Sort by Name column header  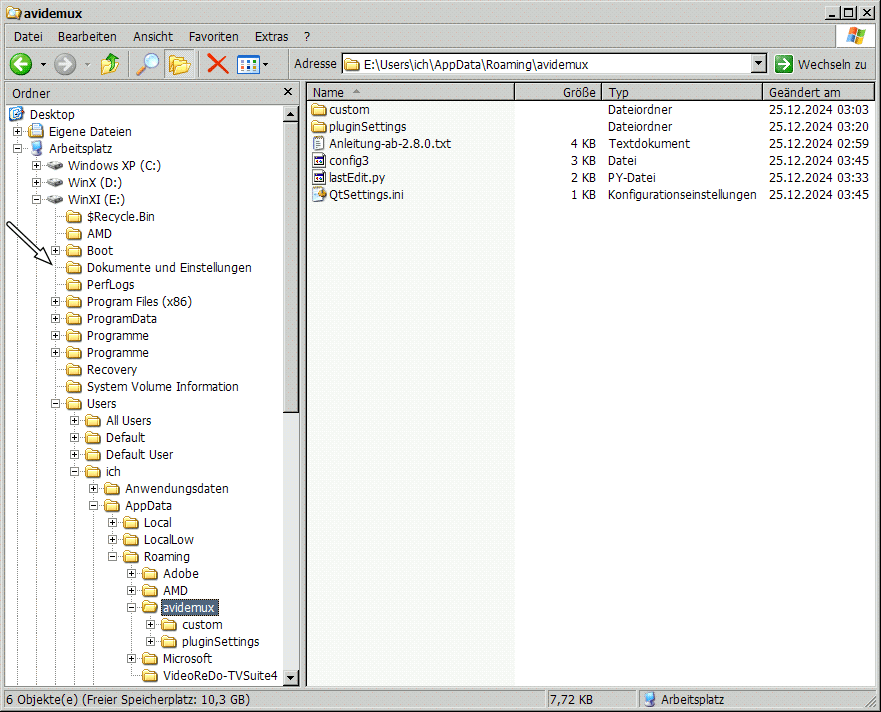[x=411, y=92]
